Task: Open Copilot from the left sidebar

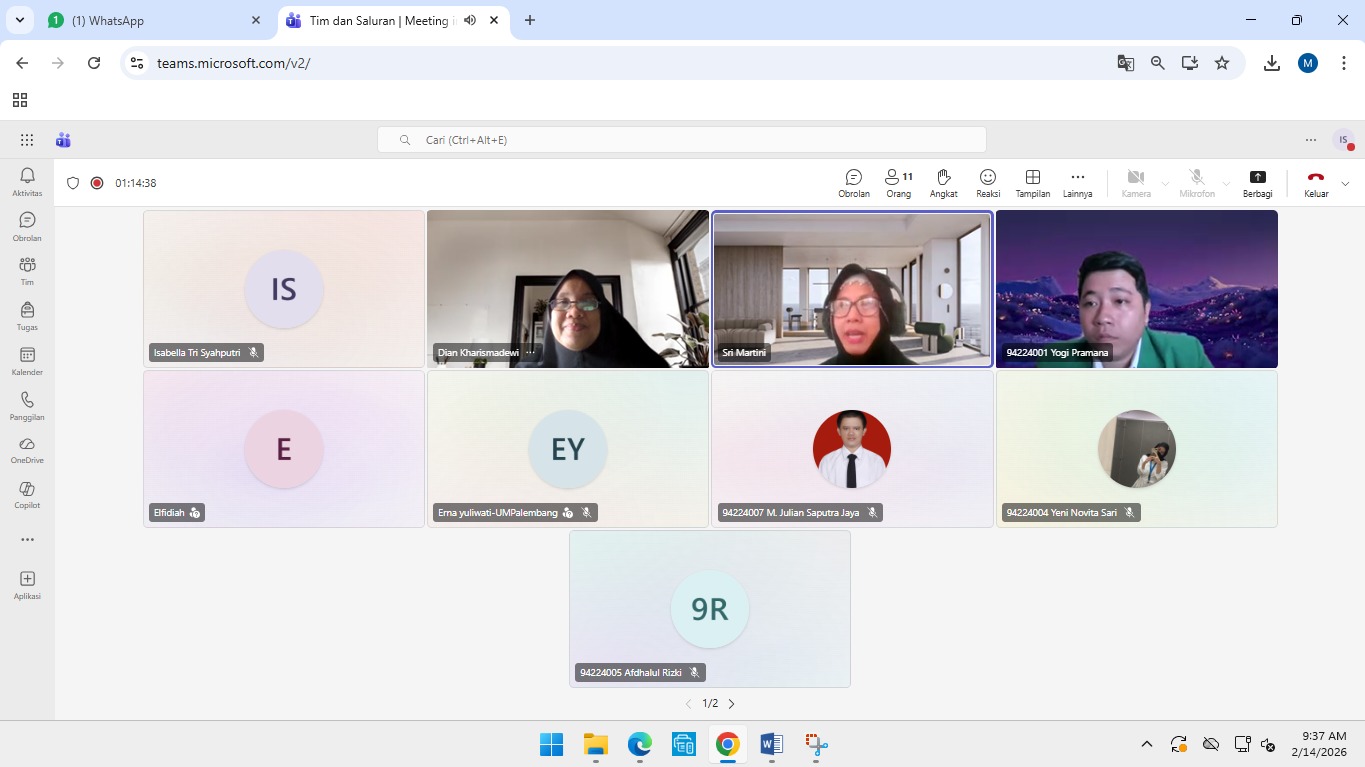Action: click(27, 494)
